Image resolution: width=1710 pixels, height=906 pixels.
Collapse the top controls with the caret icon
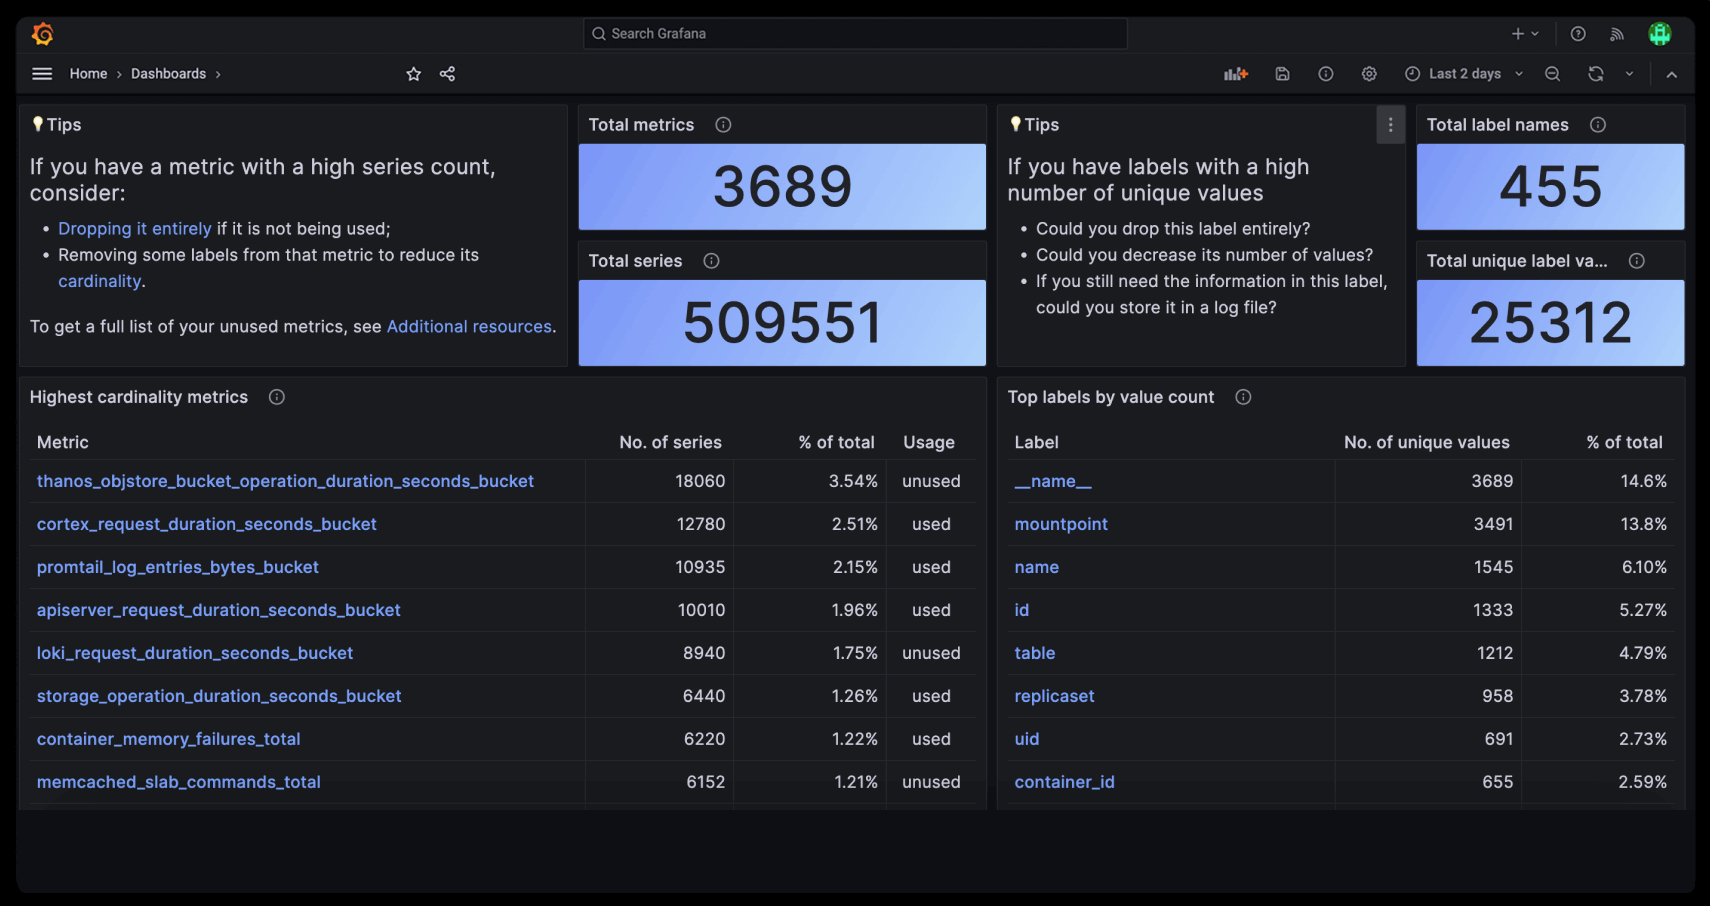[x=1671, y=73]
